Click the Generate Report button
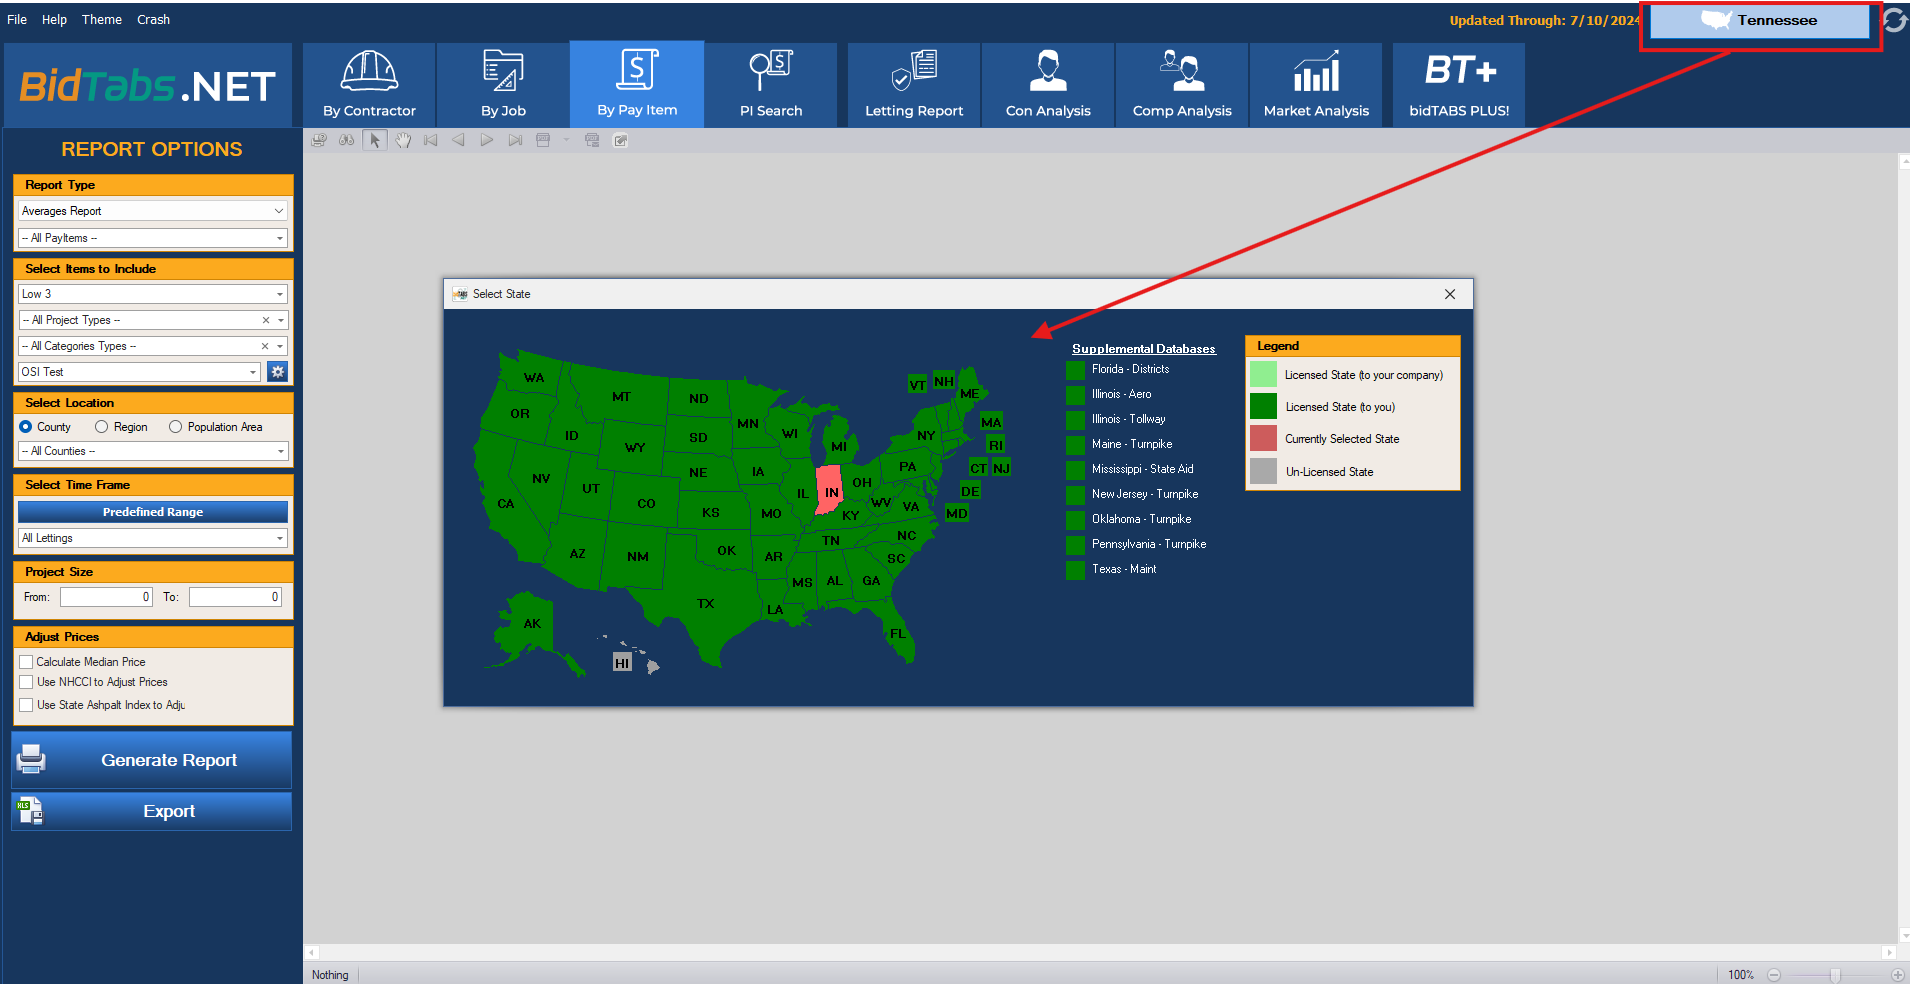Image resolution: width=1910 pixels, height=984 pixels. [152, 760]
